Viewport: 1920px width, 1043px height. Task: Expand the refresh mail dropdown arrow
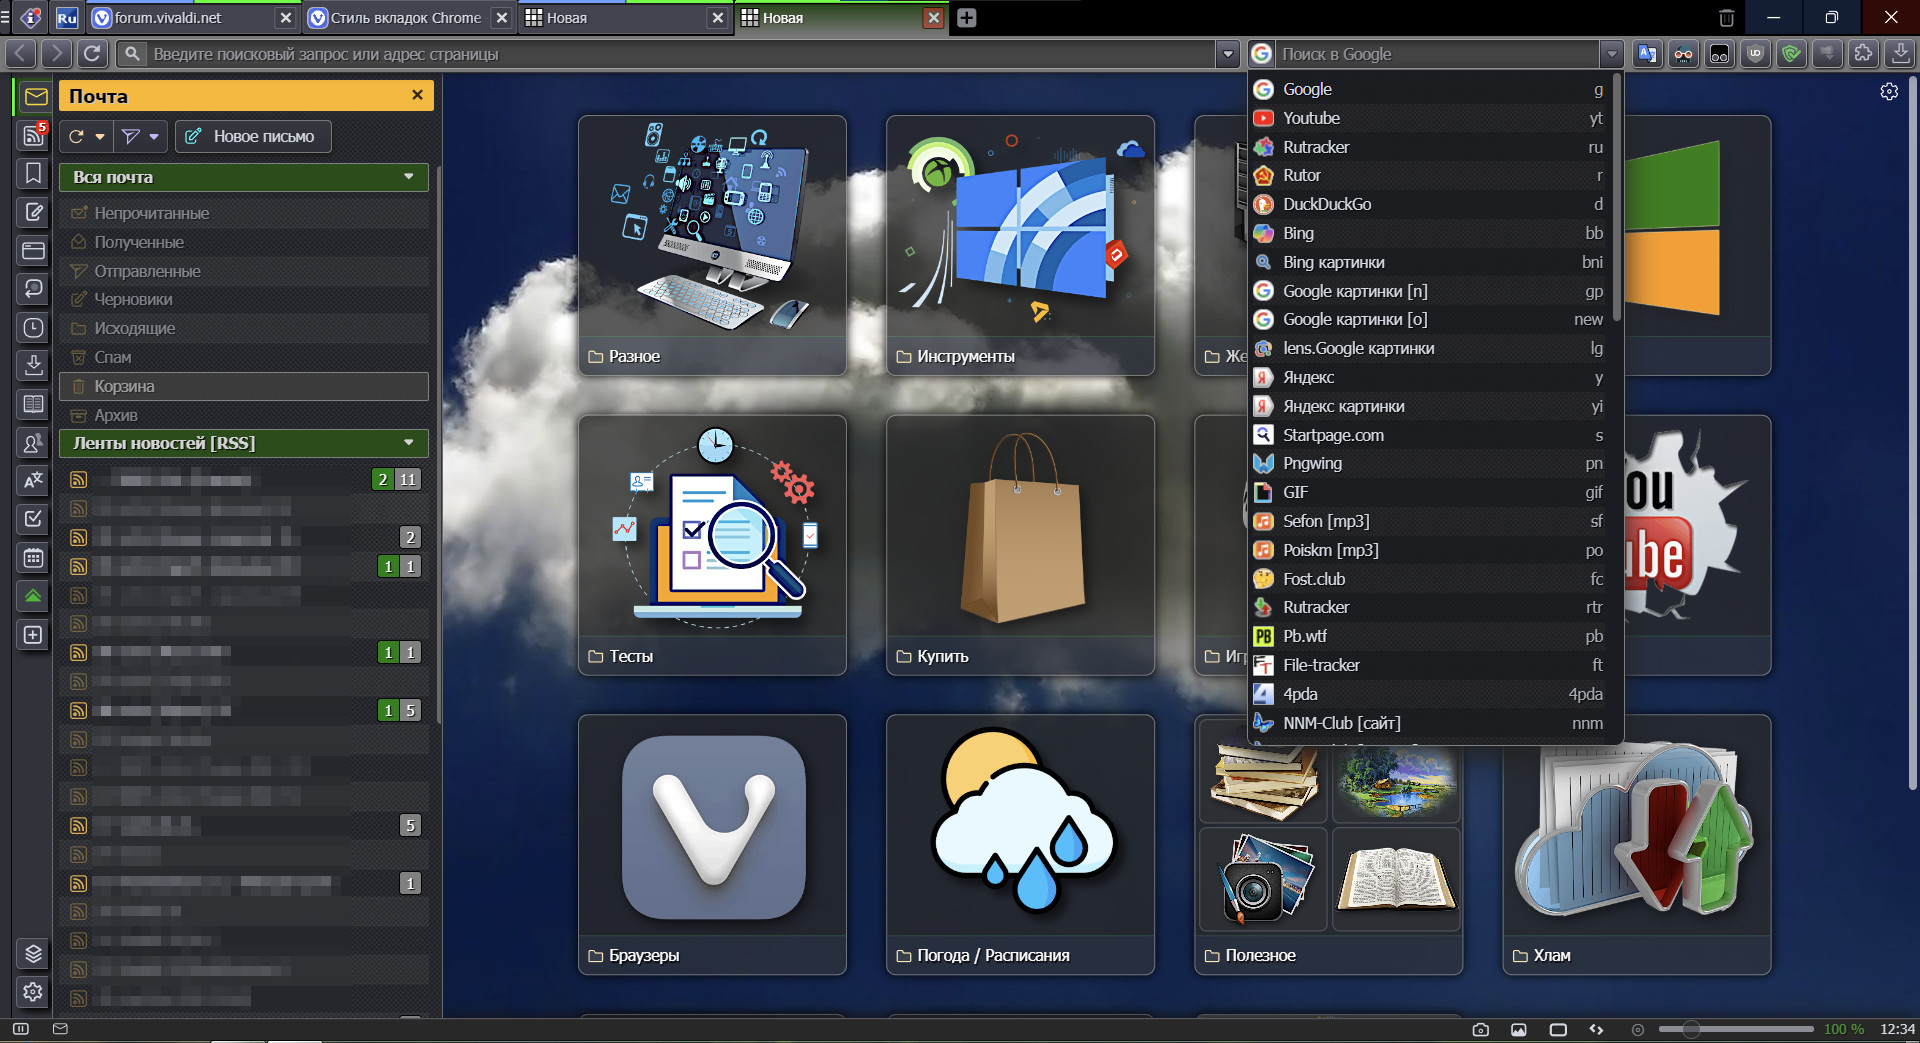pos(100,136)
